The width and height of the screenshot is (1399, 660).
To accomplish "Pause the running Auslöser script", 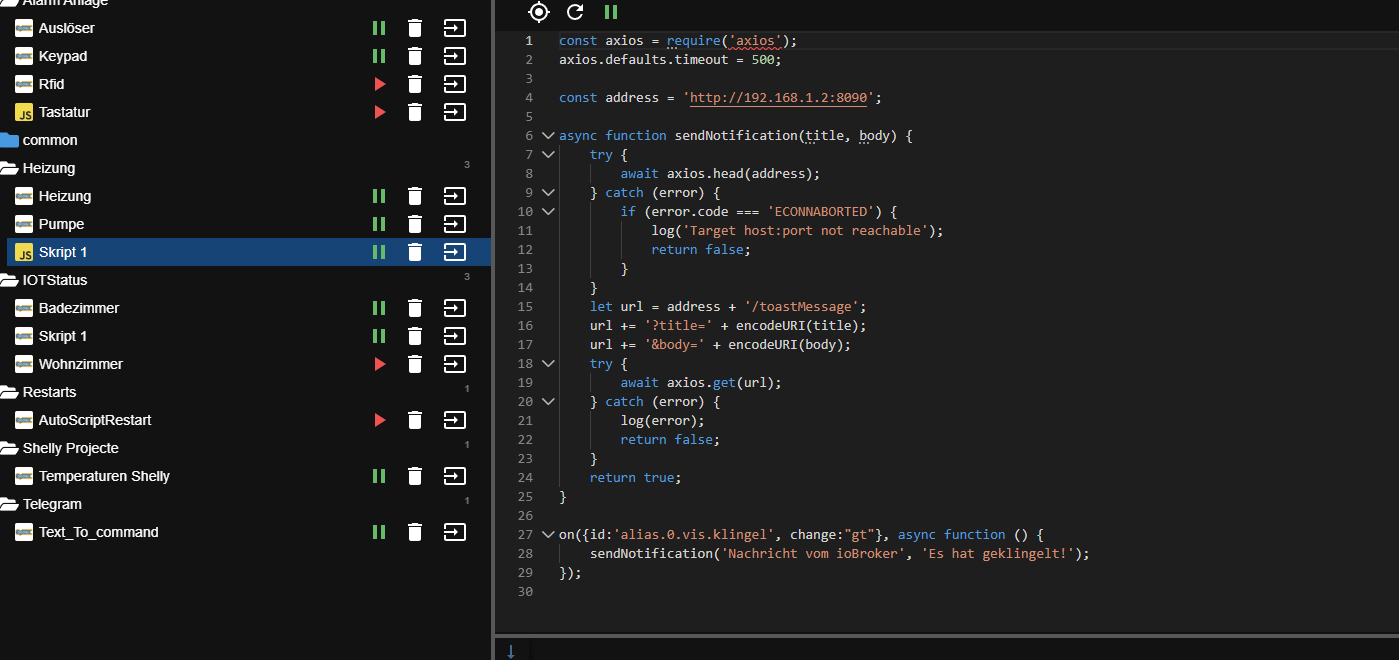I will coord(379,28).
